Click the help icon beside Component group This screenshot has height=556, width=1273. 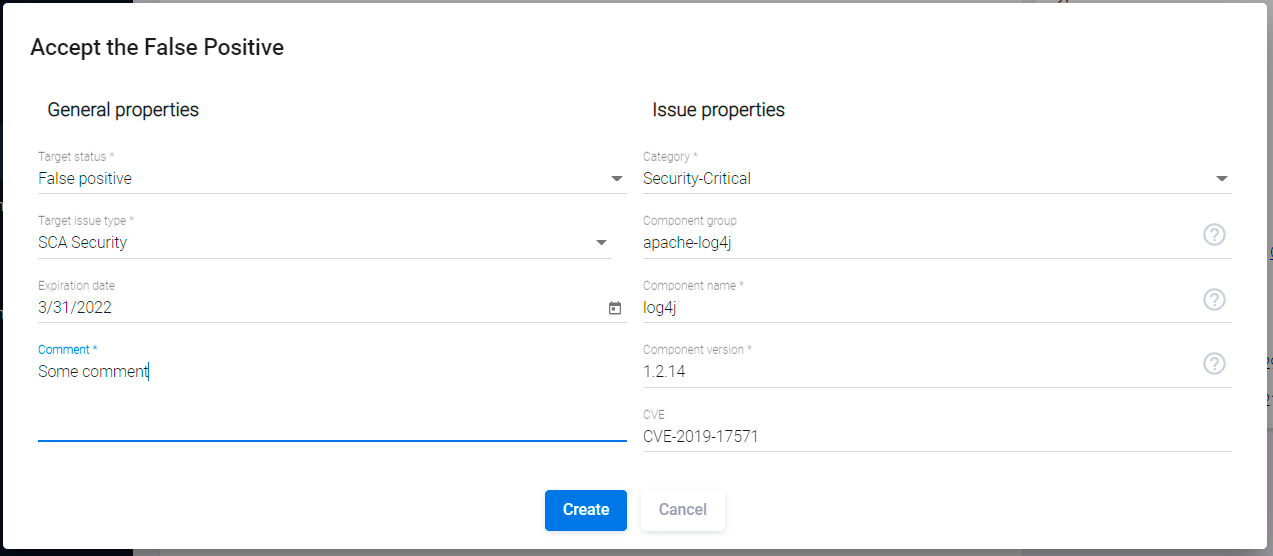[x=1214, y=235]
